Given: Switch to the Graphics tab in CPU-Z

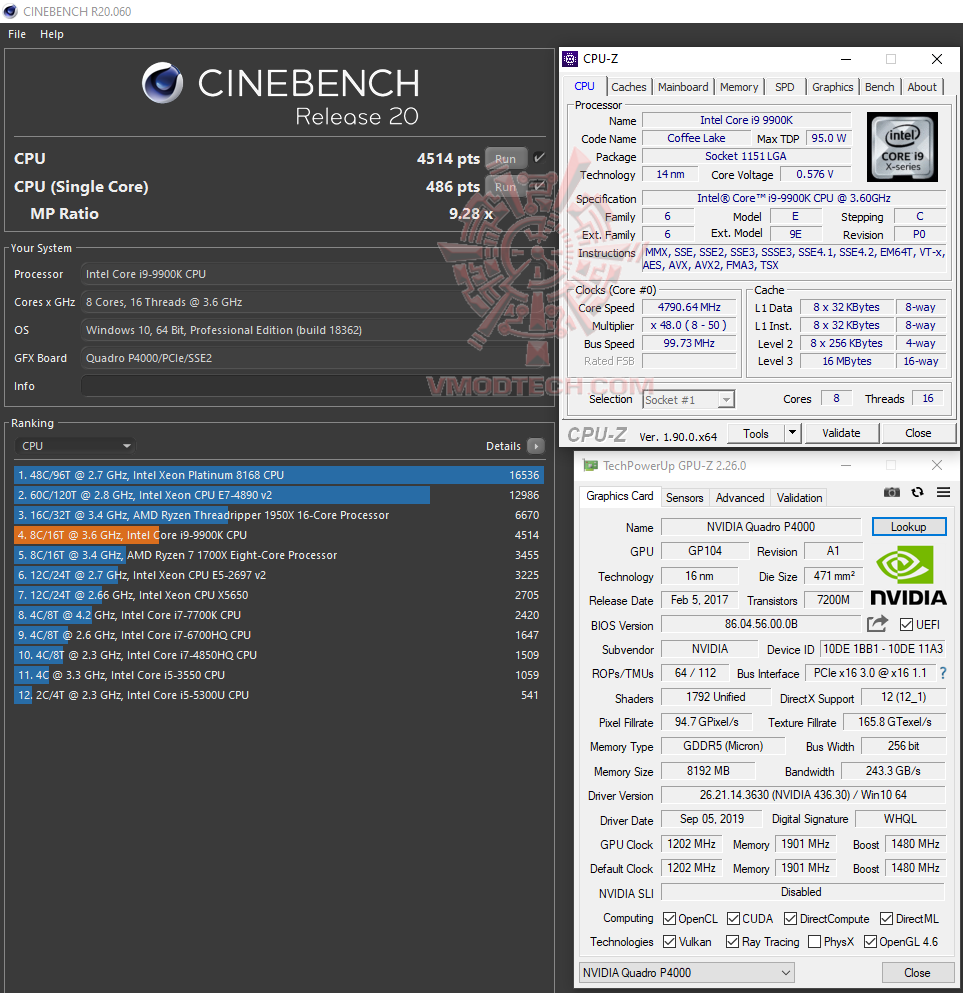Looking at the screenshot, I should coord(833,87).
